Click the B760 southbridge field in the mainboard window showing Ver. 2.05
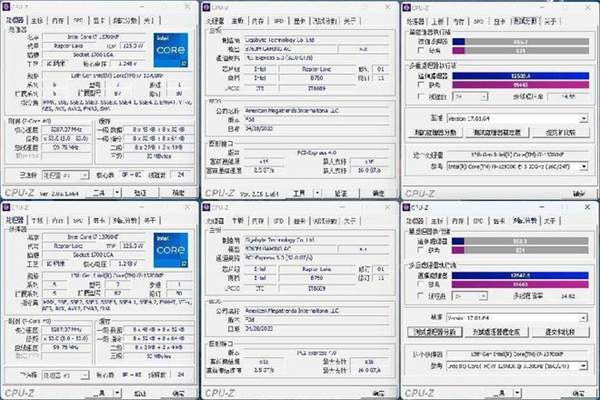 [x=316, y=78]
